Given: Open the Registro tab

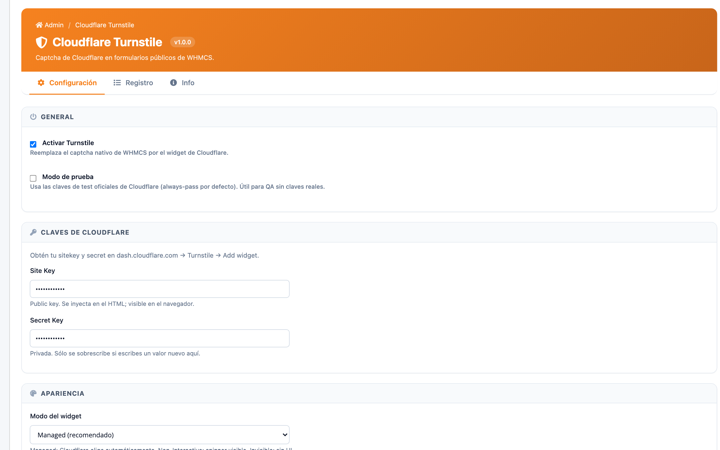Looking at the screenshot, I should (x=133, y=83).
